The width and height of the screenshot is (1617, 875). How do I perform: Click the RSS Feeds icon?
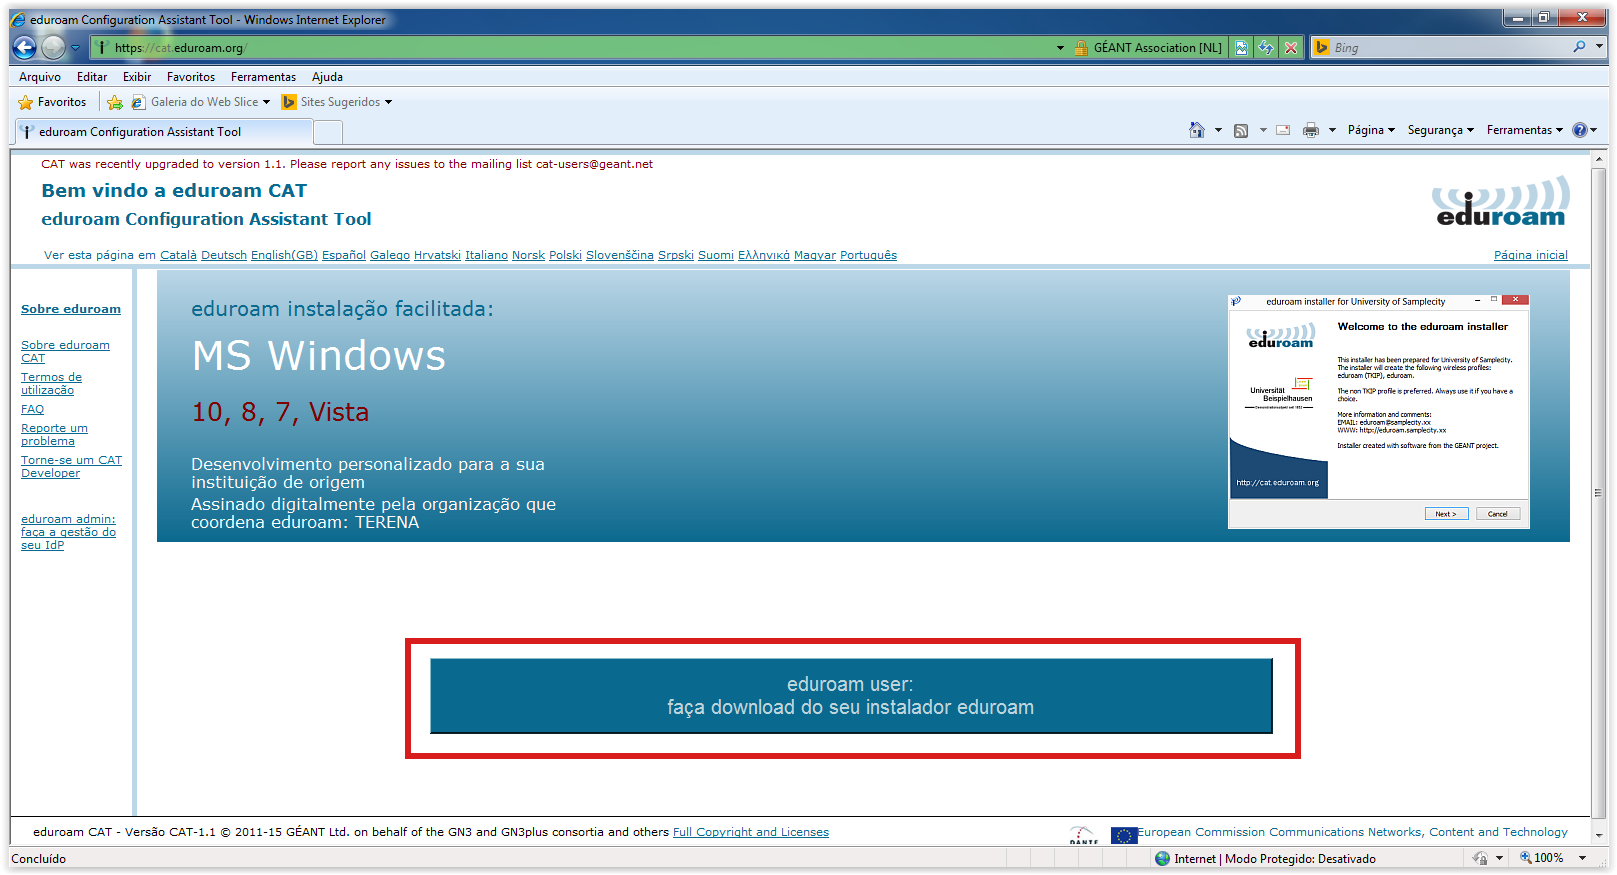(1241, 130)
